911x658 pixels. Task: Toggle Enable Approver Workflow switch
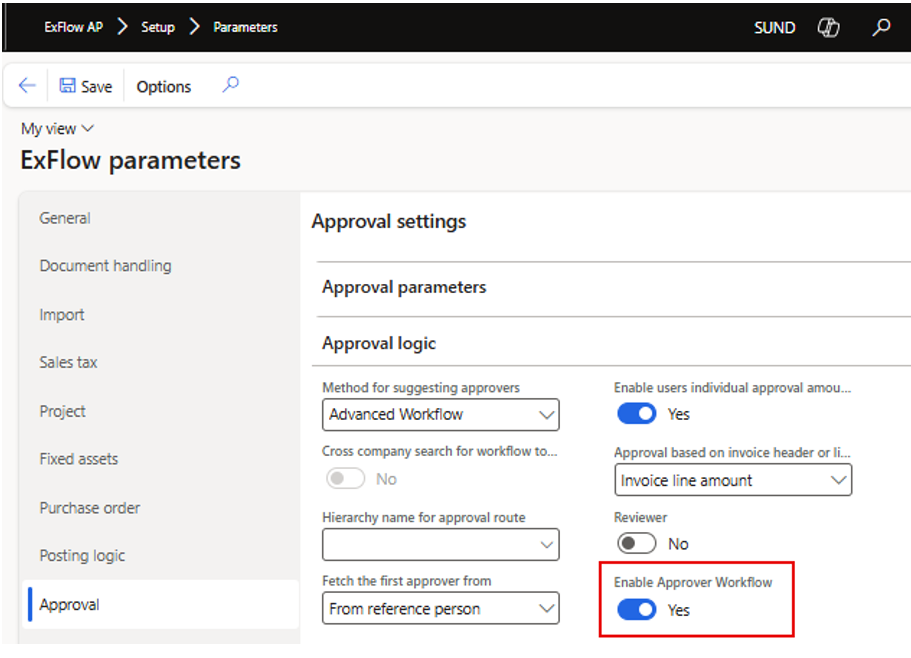coord(637,609)
